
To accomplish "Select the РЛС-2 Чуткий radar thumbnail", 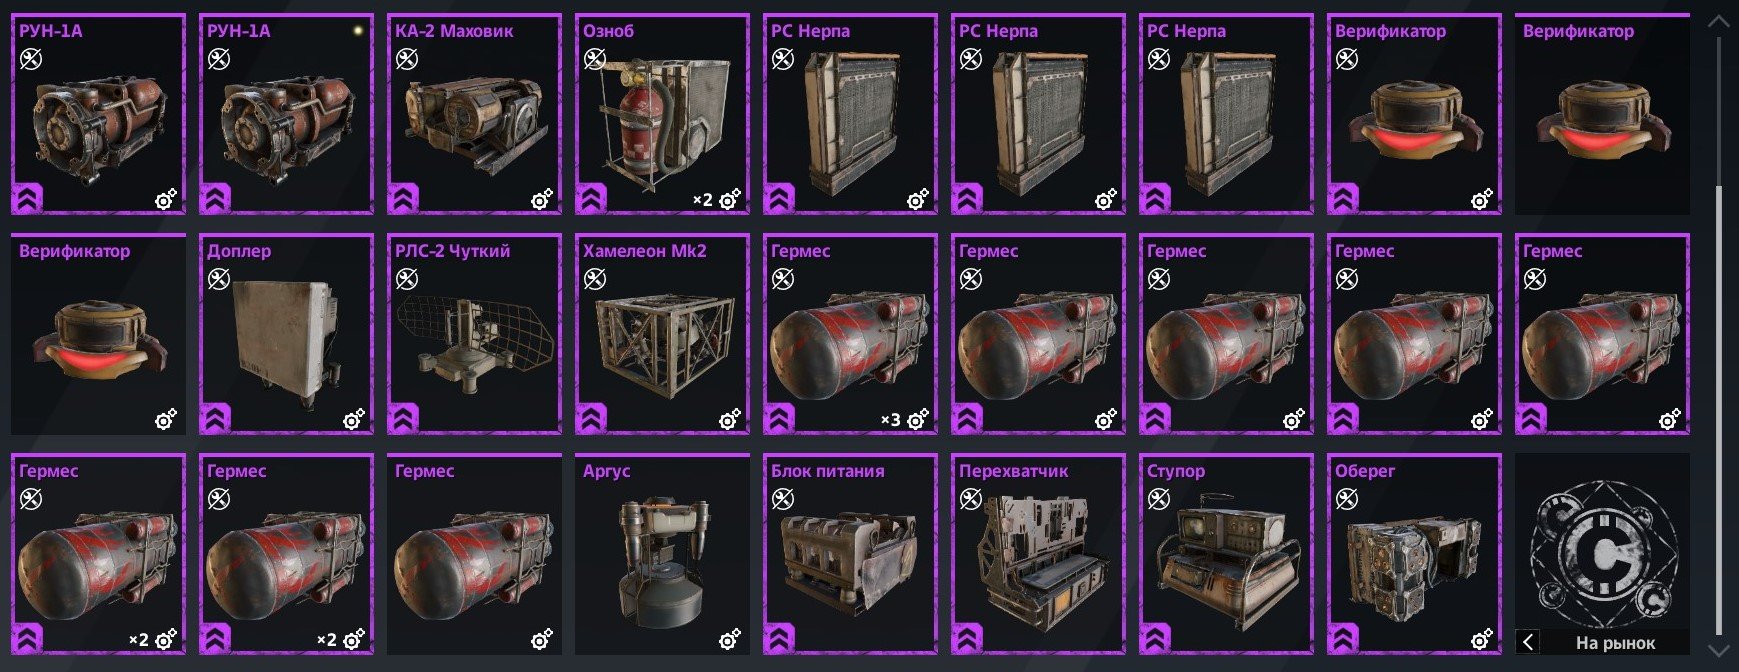I will (x=474, y=334).
